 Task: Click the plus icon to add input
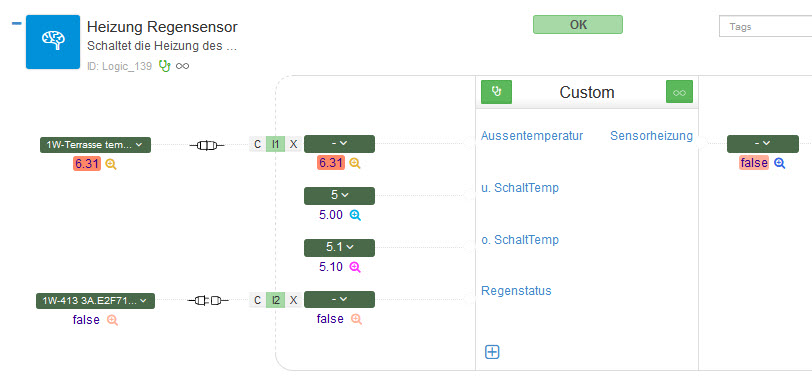492,352
